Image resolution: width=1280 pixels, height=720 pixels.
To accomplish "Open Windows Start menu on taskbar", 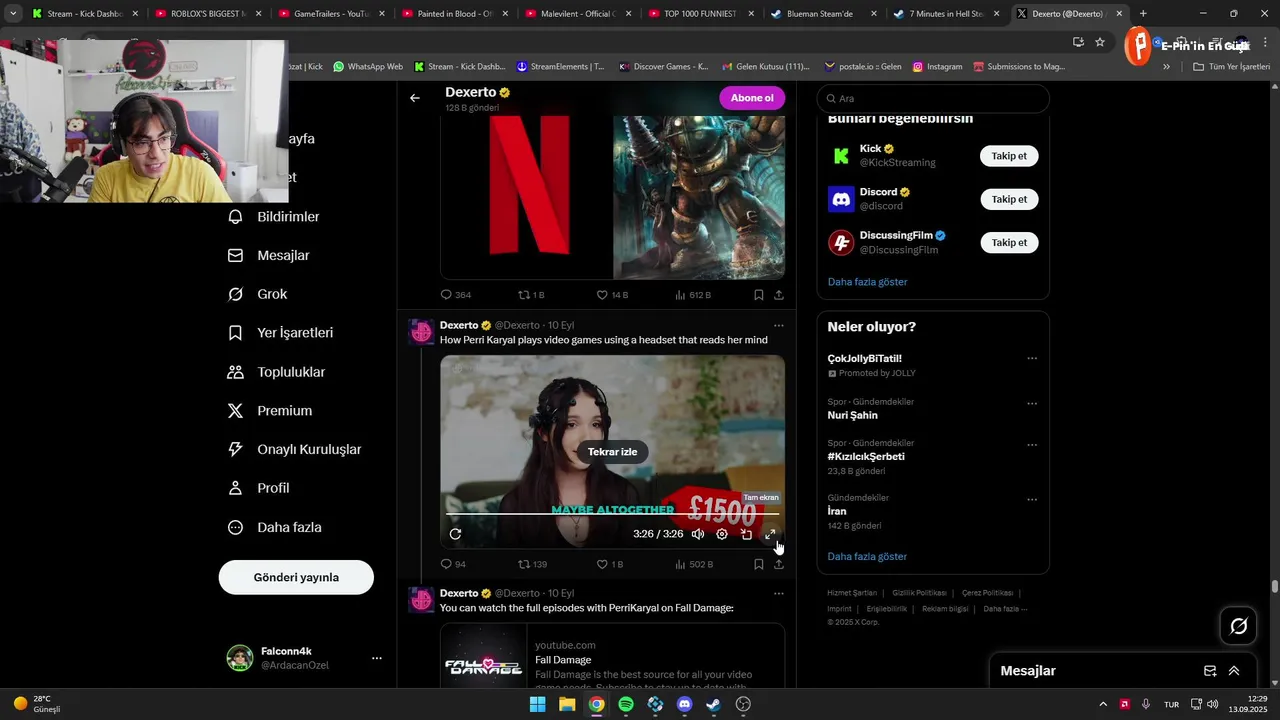I will click(x=537, y=704).
